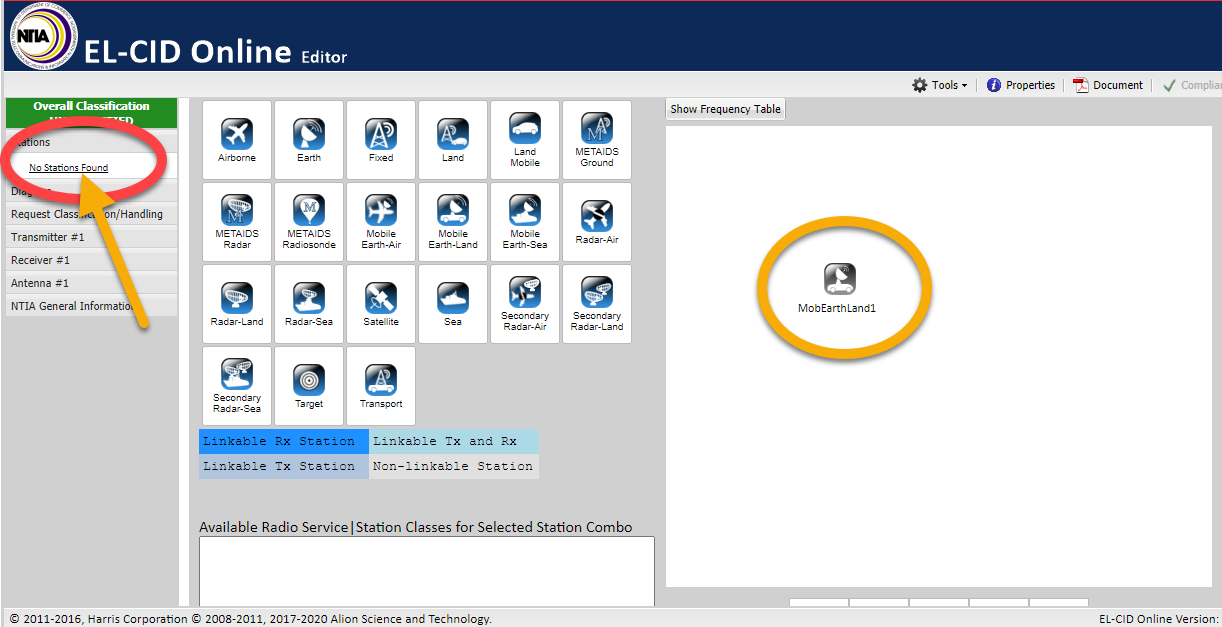1222x627 pixels.
Task: Select the Transport station icon
Action: tap(381, 386)
